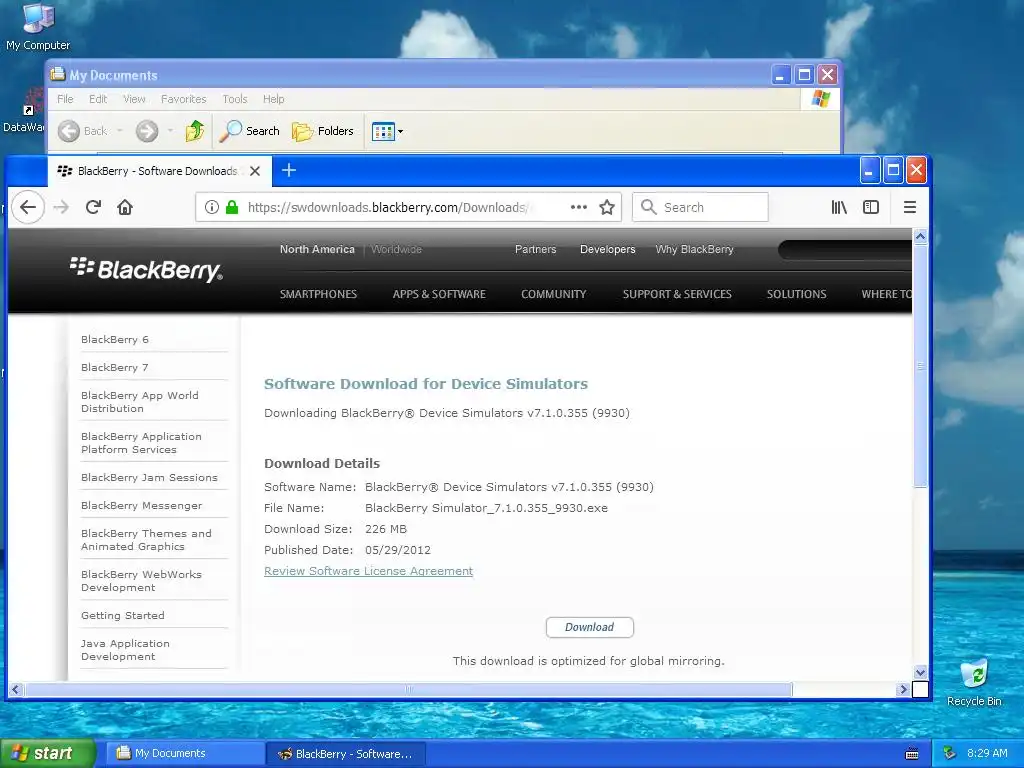This screenshot has height=768, width=1024.
Task: Open BlackBerry Messenger sidebar link
Action: [x=142, y=505]
